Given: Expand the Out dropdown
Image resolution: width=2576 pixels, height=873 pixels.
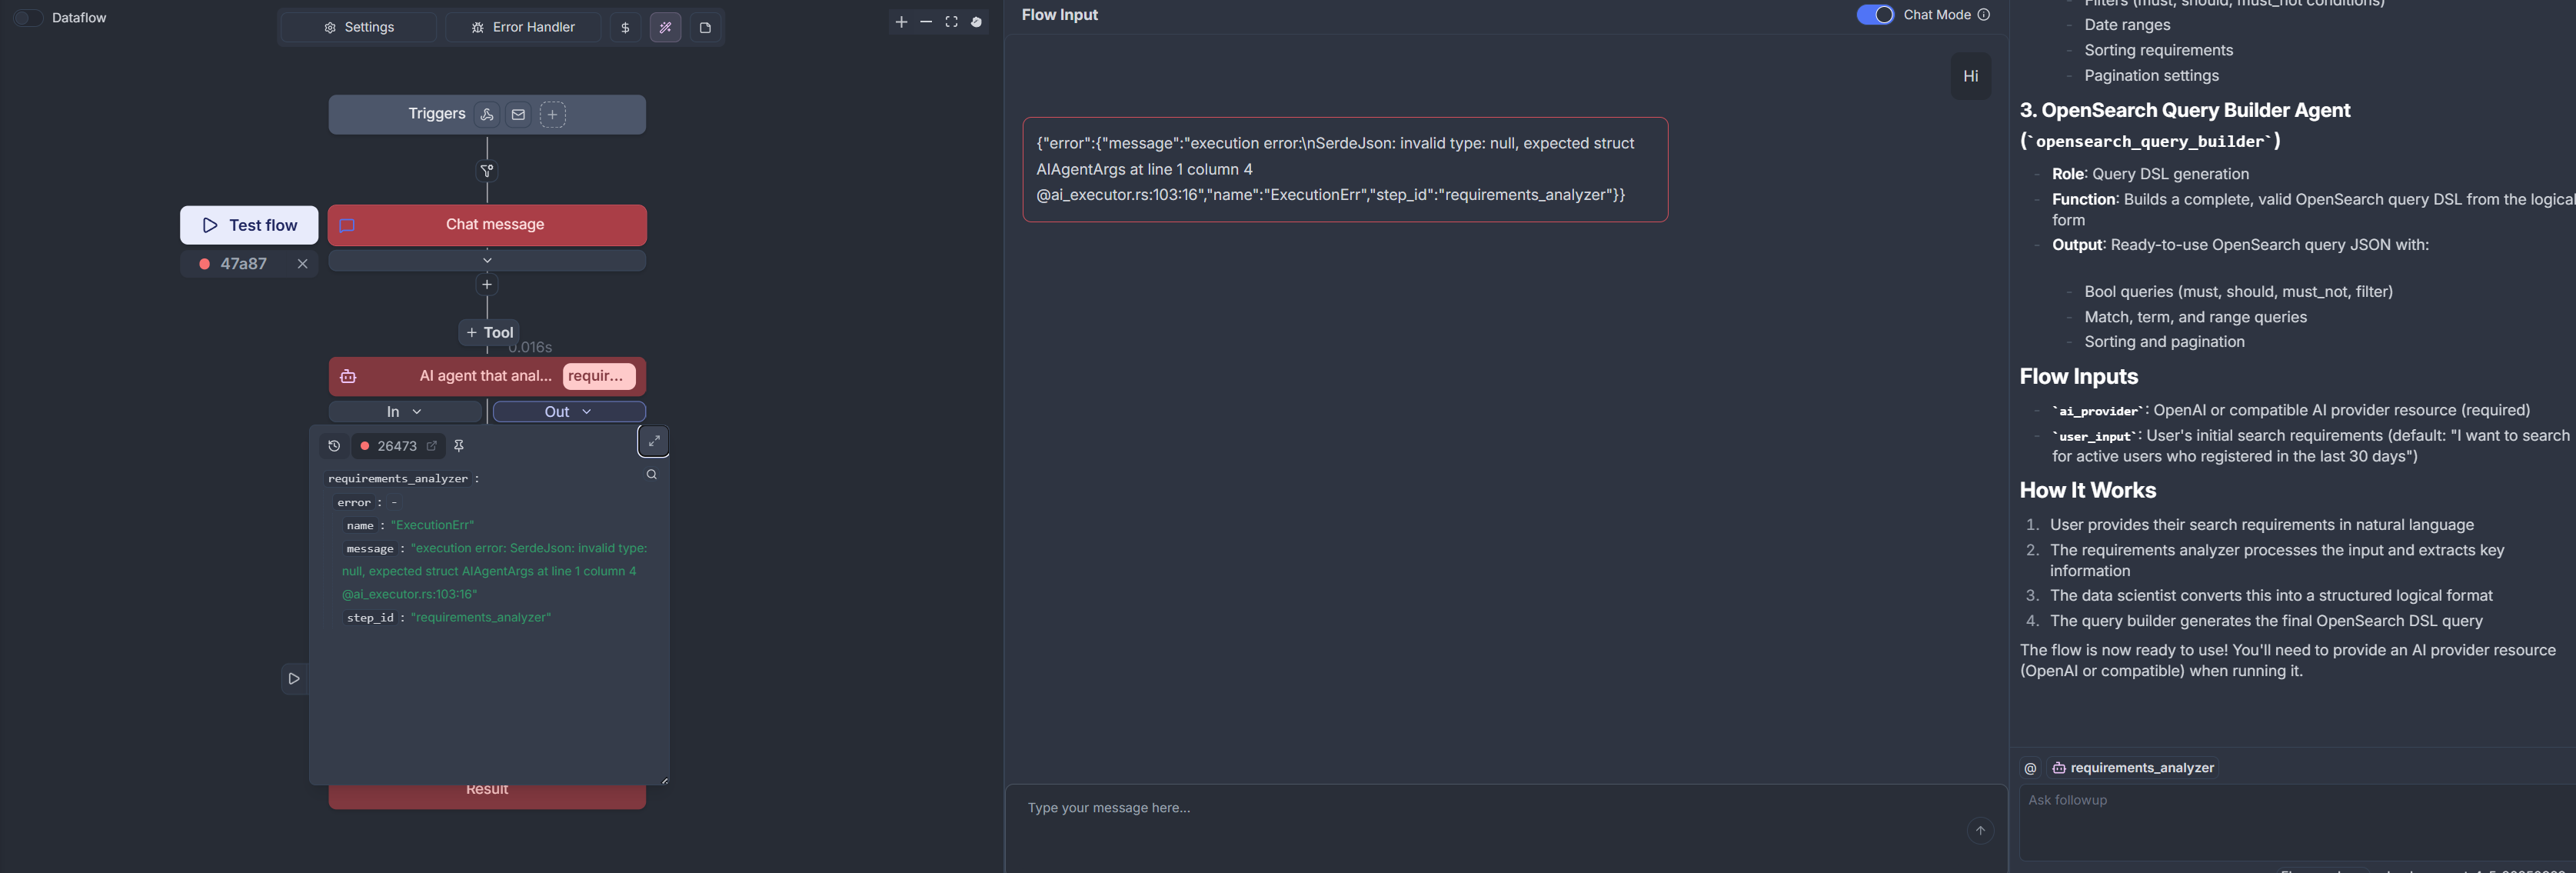Looking at the screenshot, I should [x=568, y=412].
